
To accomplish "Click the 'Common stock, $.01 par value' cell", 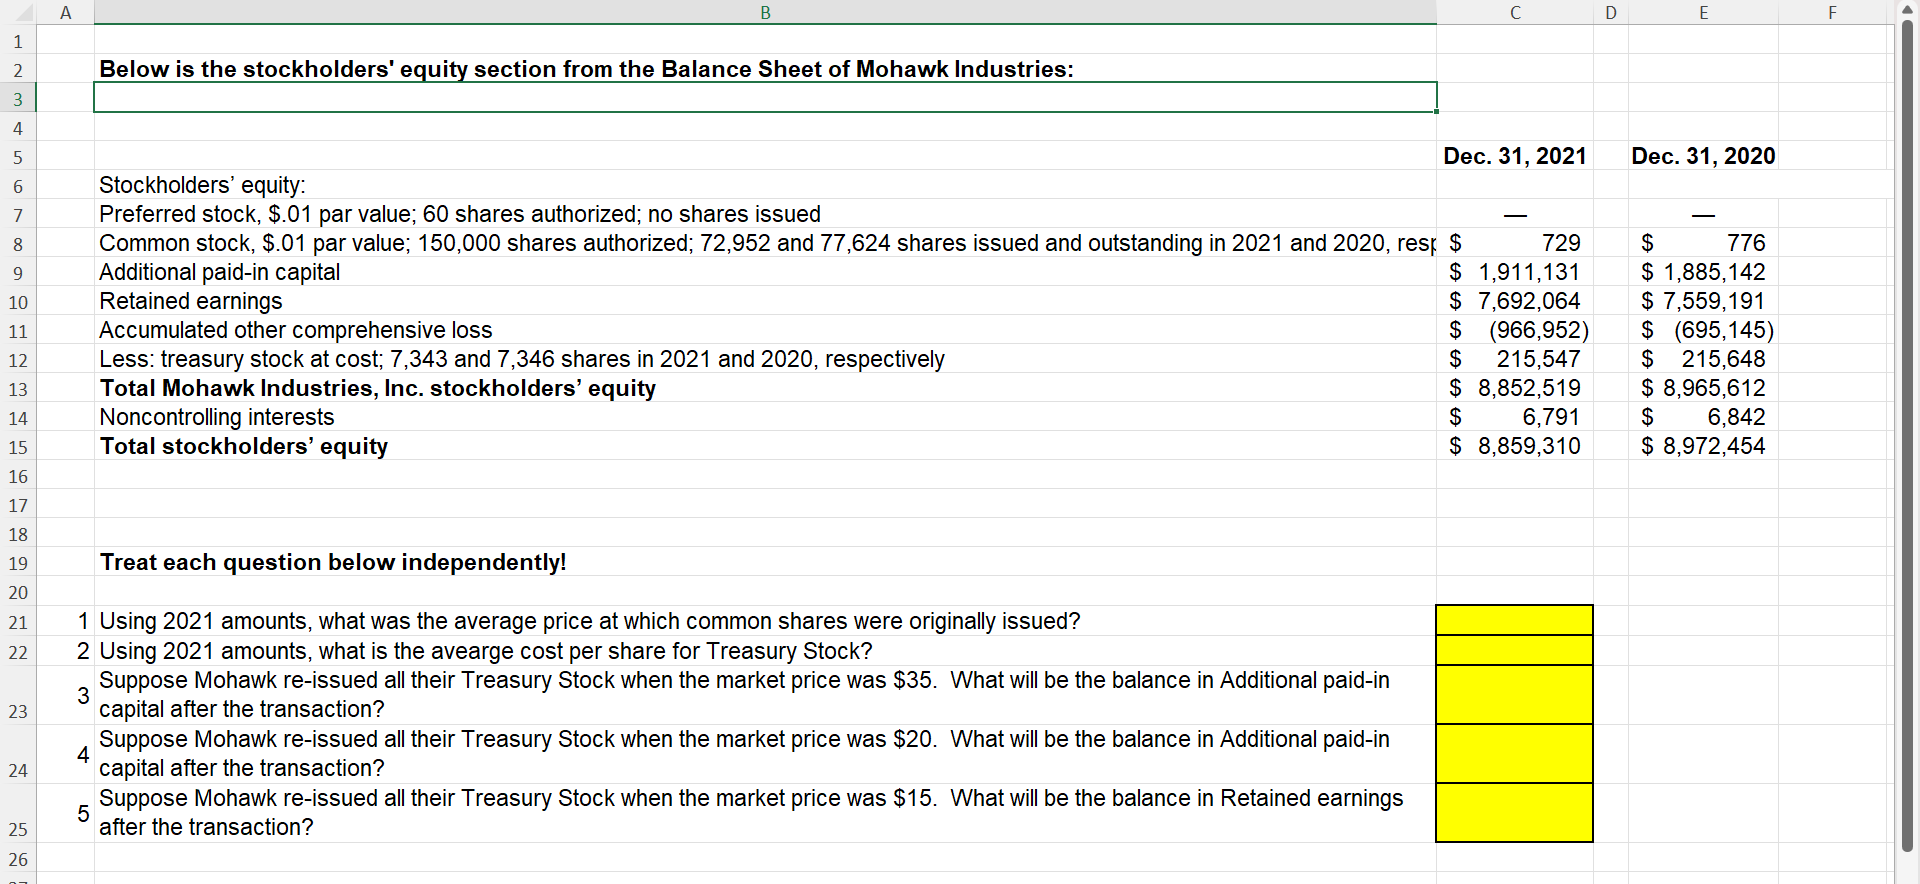I will [766, 243].
